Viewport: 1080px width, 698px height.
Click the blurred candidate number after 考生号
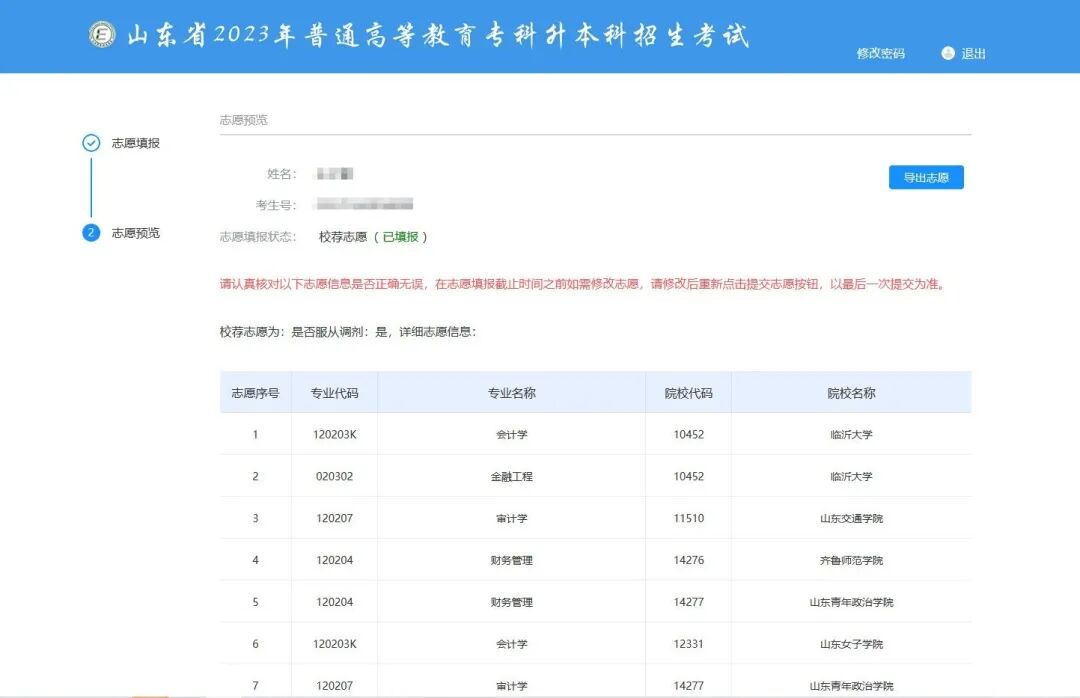[364, 204]
